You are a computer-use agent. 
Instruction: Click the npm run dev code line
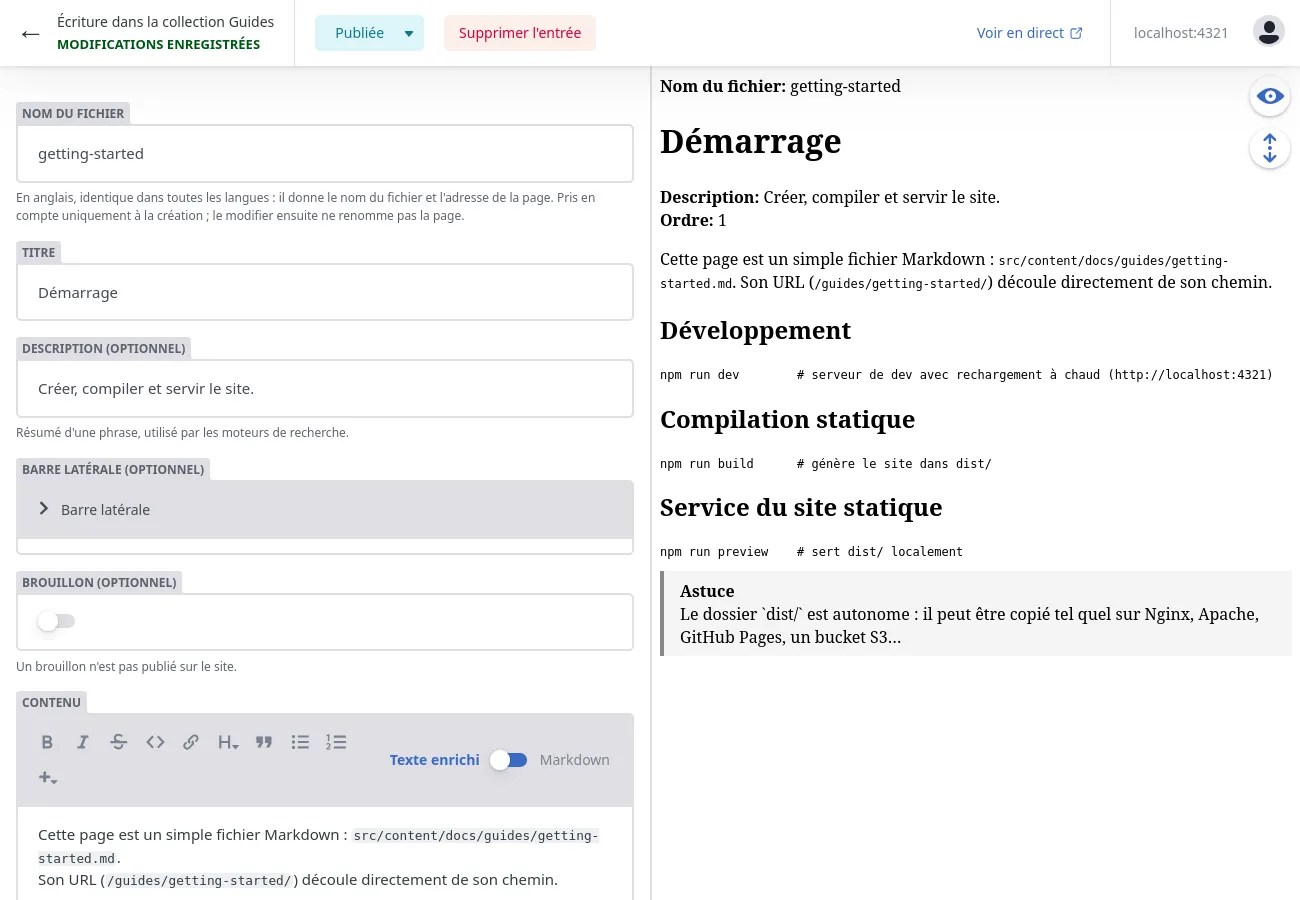pos(966,375)
